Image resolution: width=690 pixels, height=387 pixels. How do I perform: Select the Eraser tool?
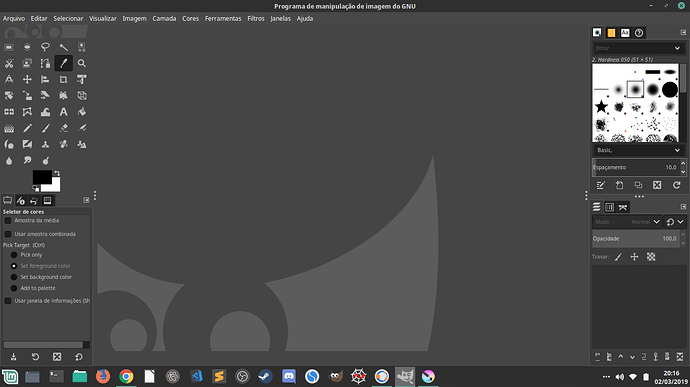(x=64, y=128)
